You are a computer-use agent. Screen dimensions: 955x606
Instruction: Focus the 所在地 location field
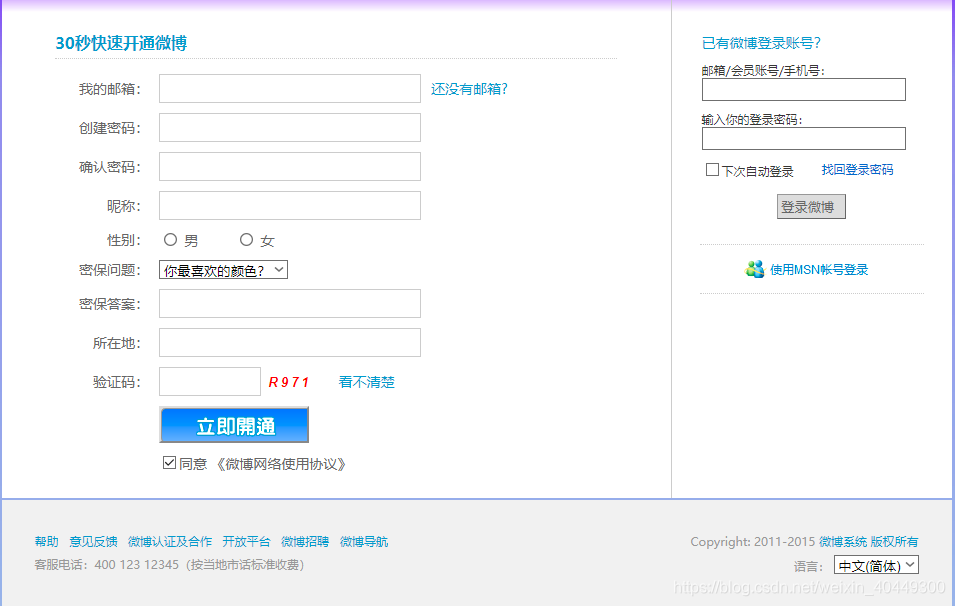(x=290, y=342)
